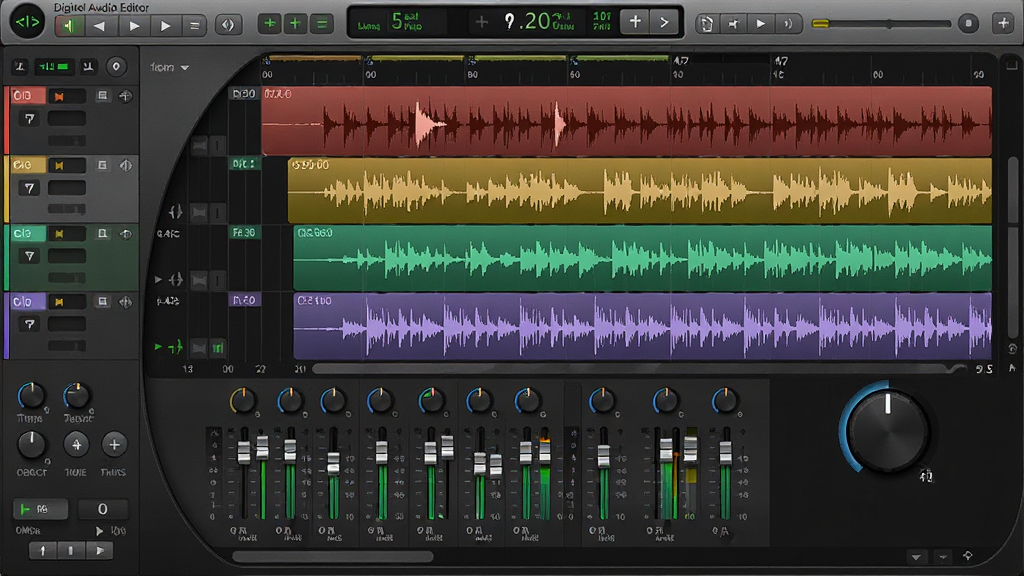The width and height of the screenshot is (1024, 576).
Task: Click the square icon on green track header
Action: (x=102, y=233)
